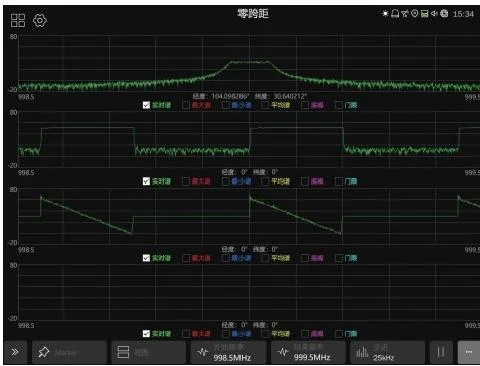This screenshot has height=366, width=480.
Task: Tap the network signal status icon
Action: click(x=405, y=14)
